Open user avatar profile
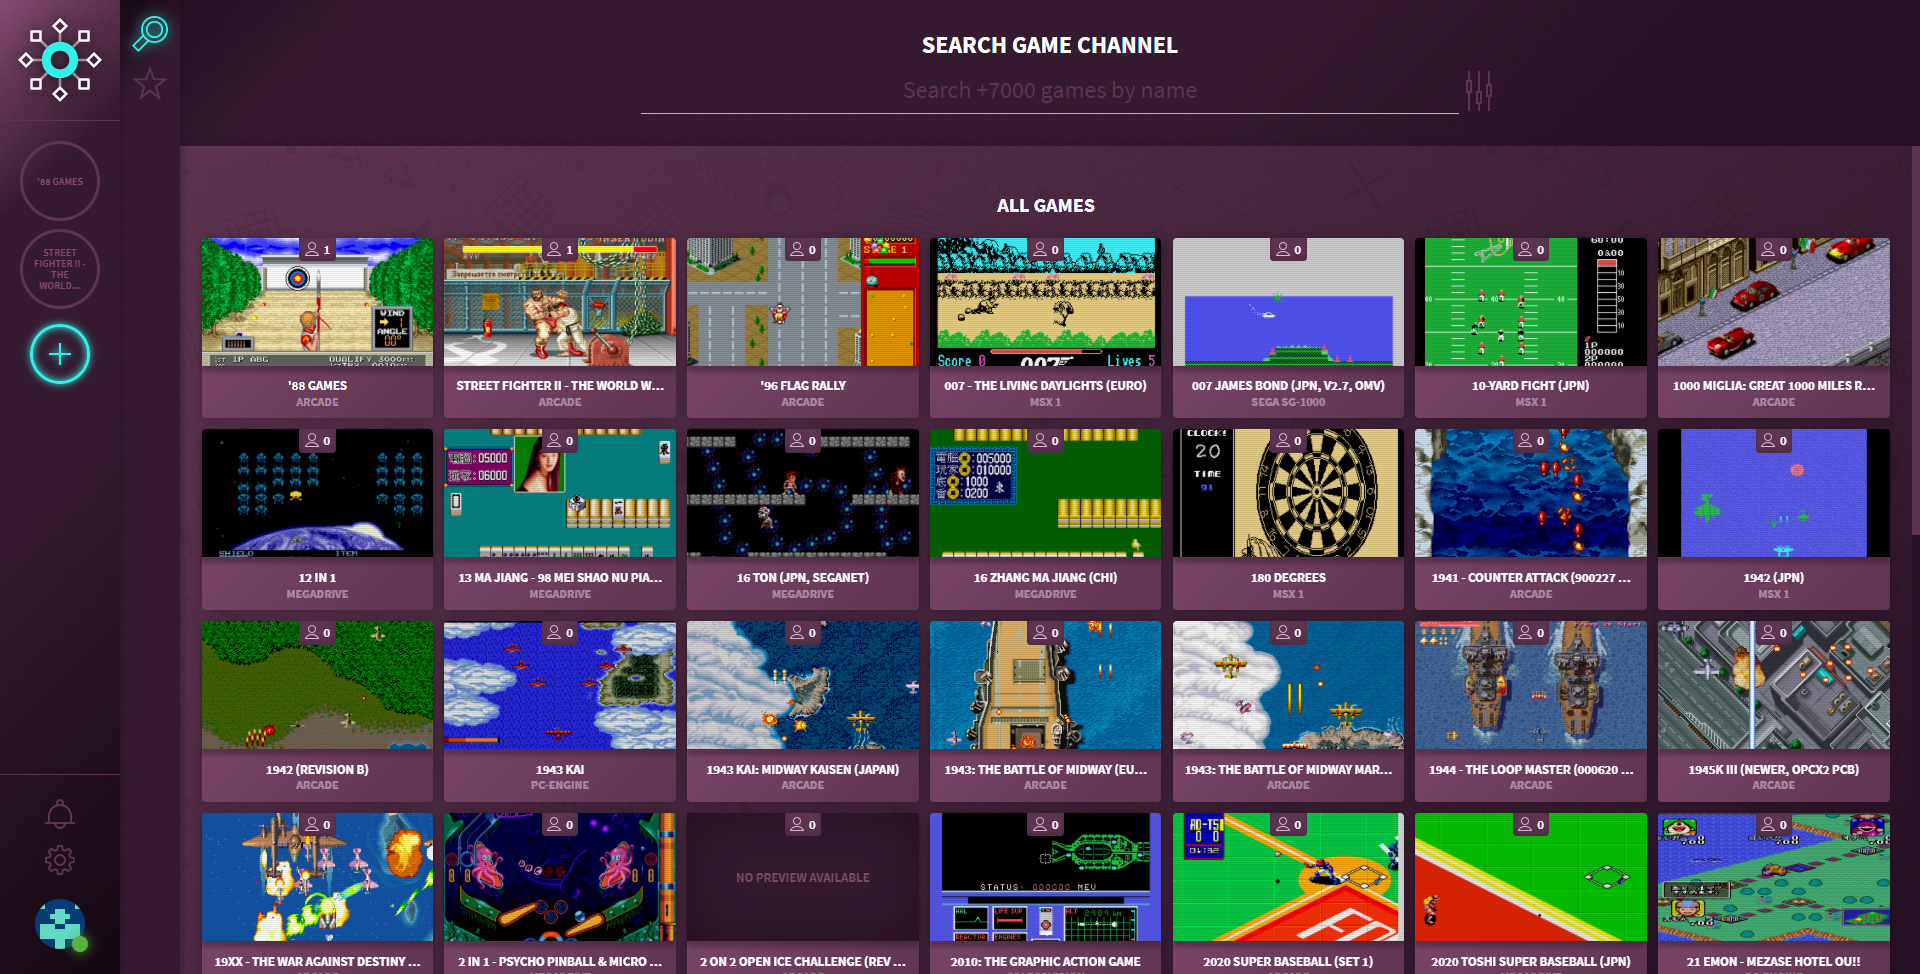Screen dimensions: 1920x974 60,925
